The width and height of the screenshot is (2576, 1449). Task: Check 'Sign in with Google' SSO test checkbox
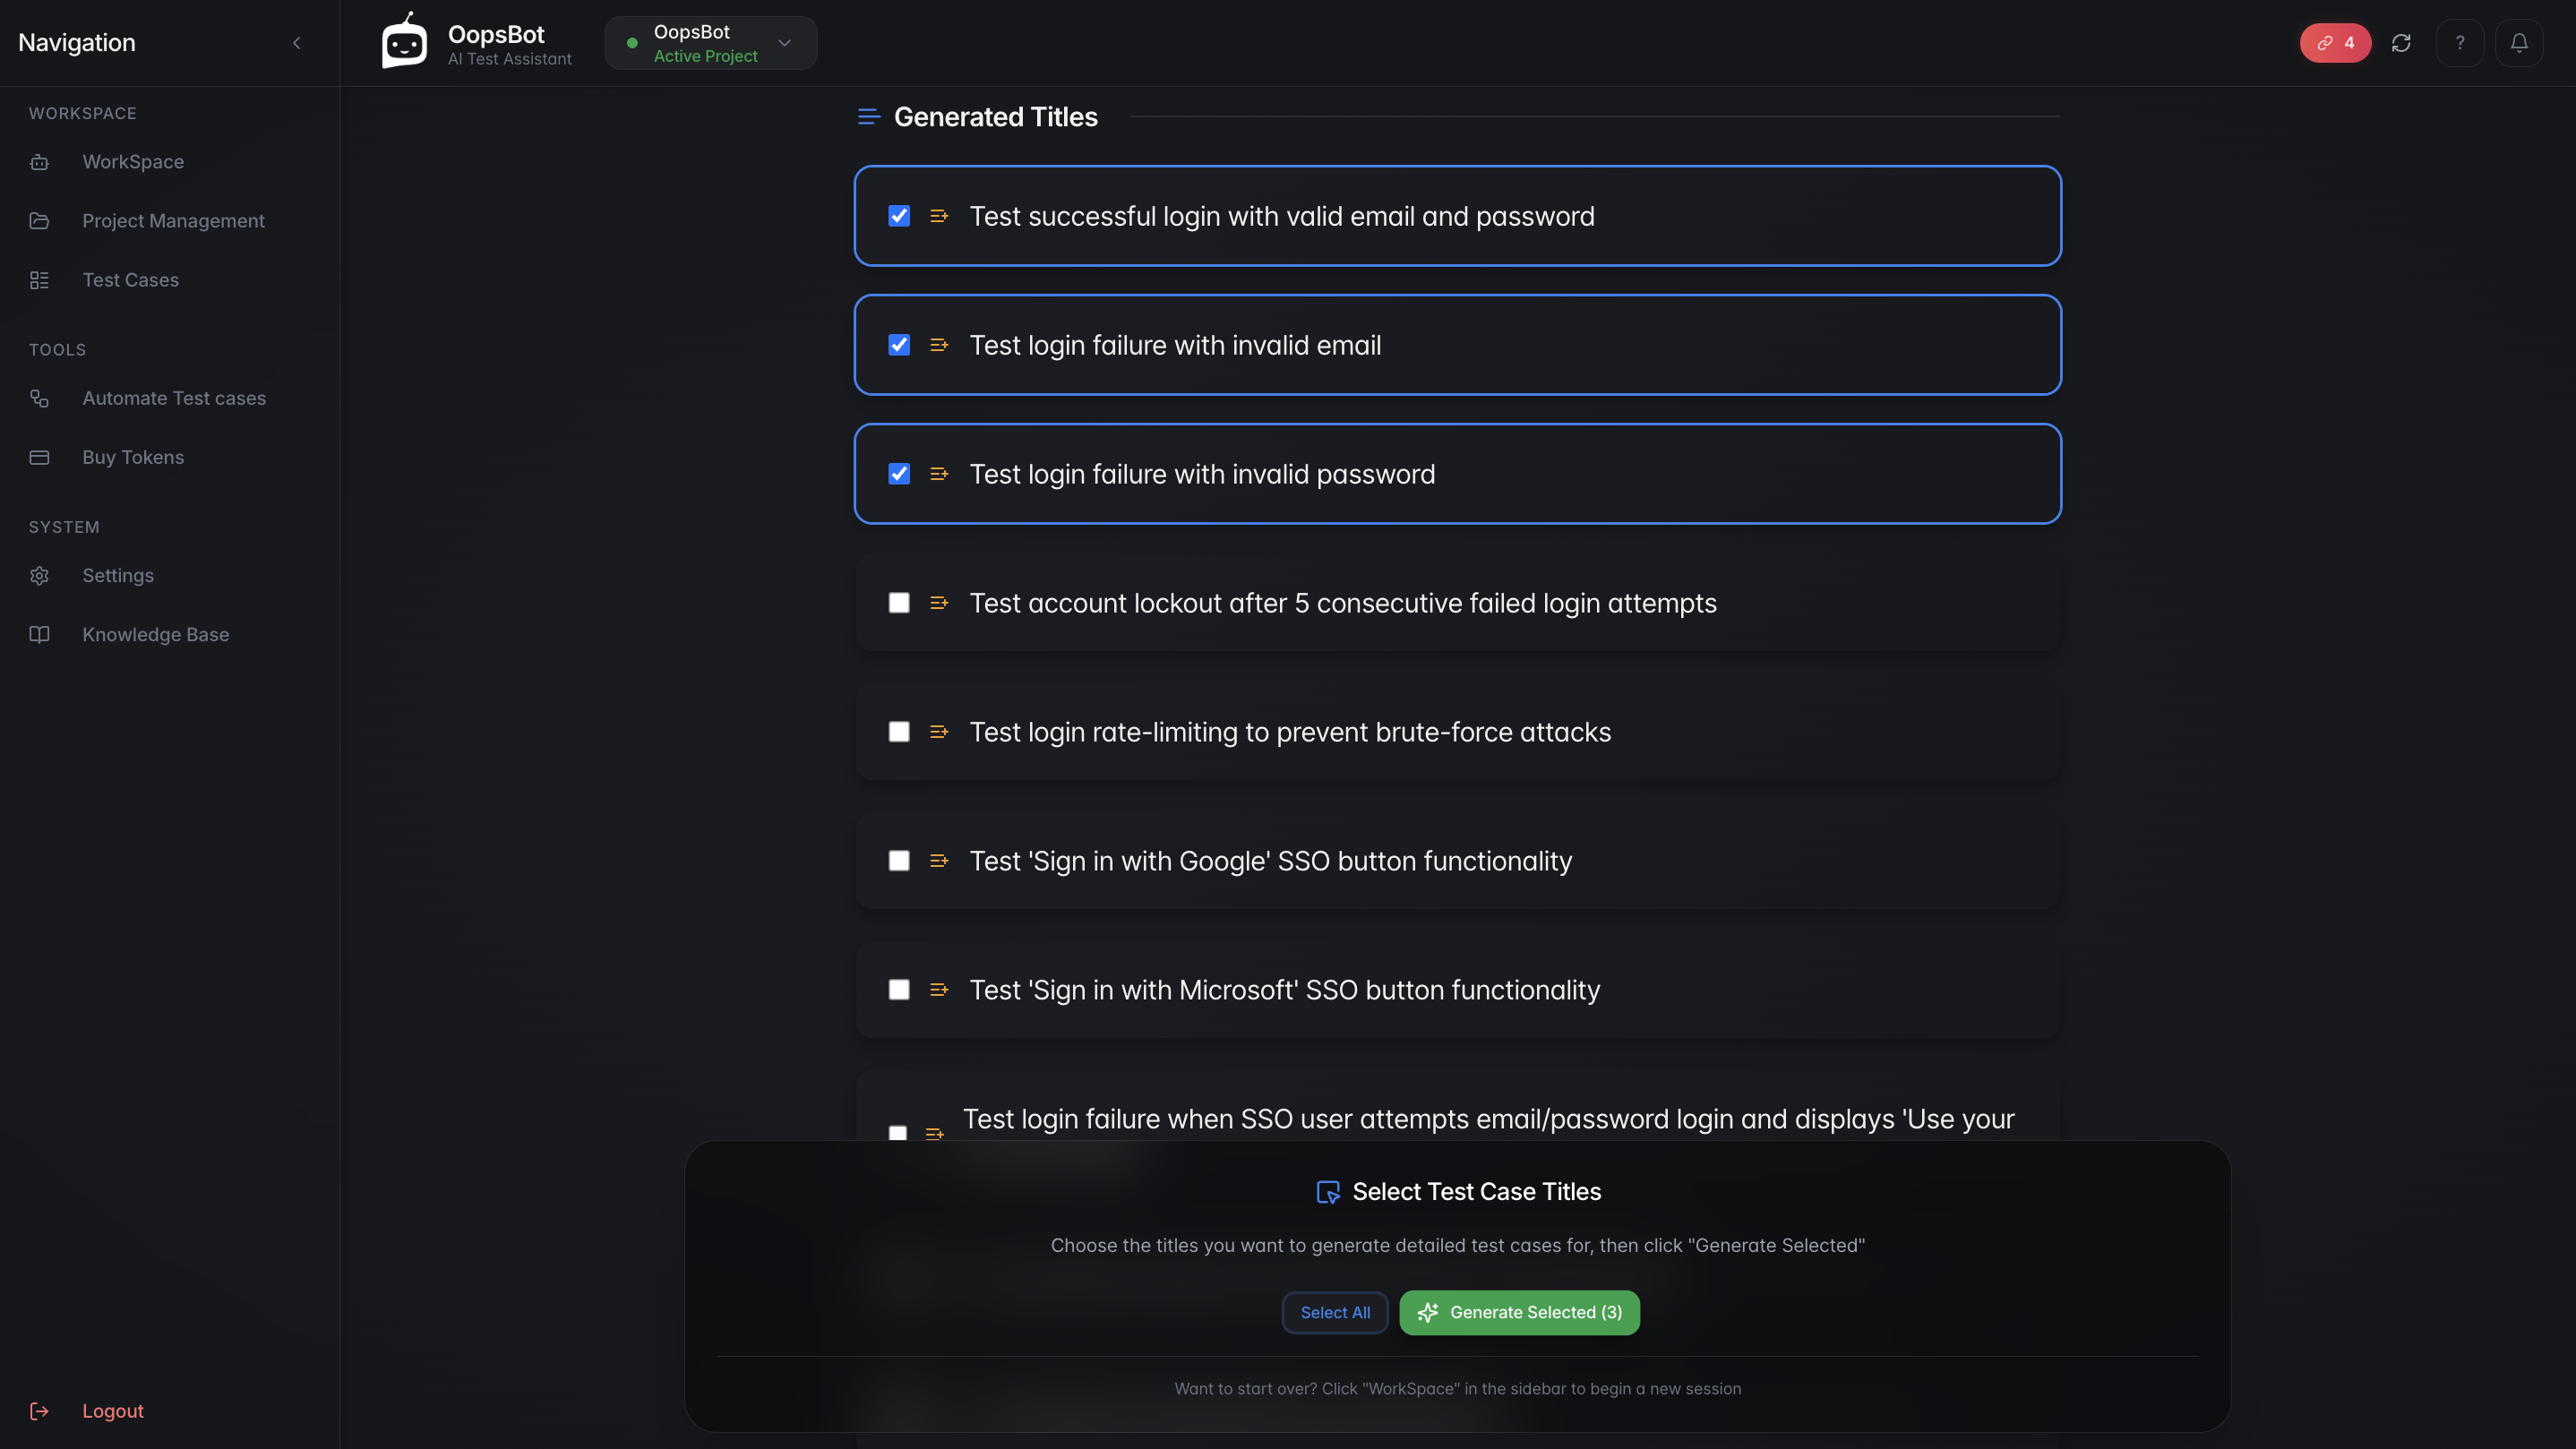point(899,861)
